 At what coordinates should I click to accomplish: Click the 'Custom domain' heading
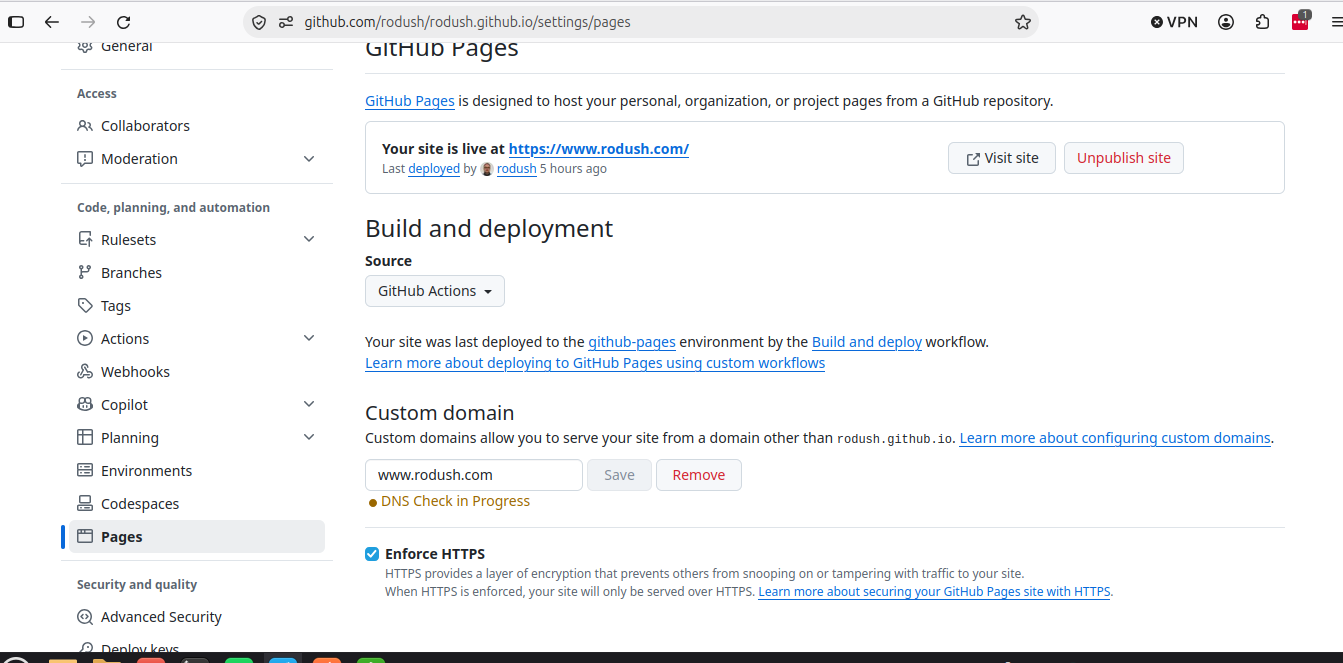pos(440,413)
